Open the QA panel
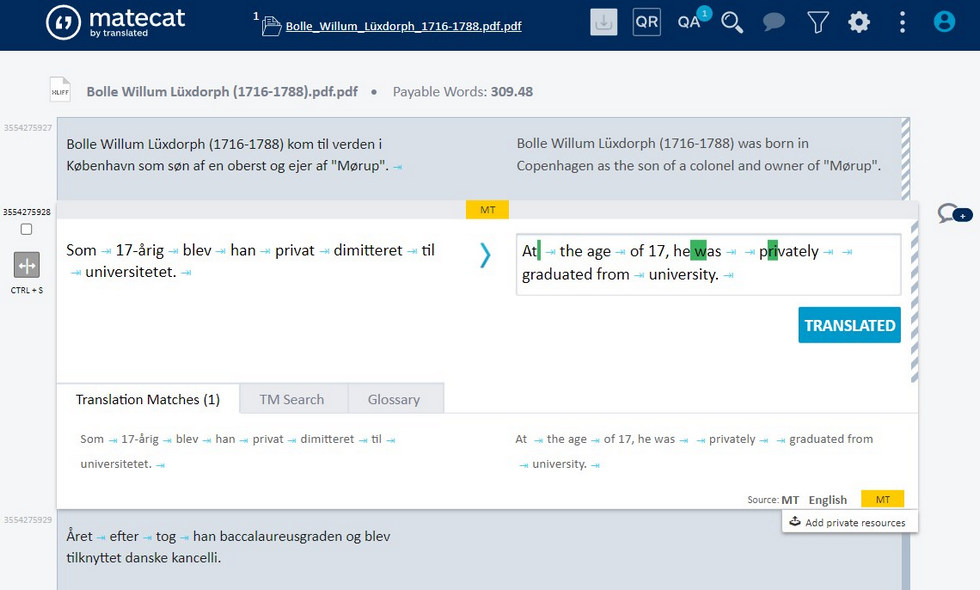 pyautogui.click(x=689, y=20)
